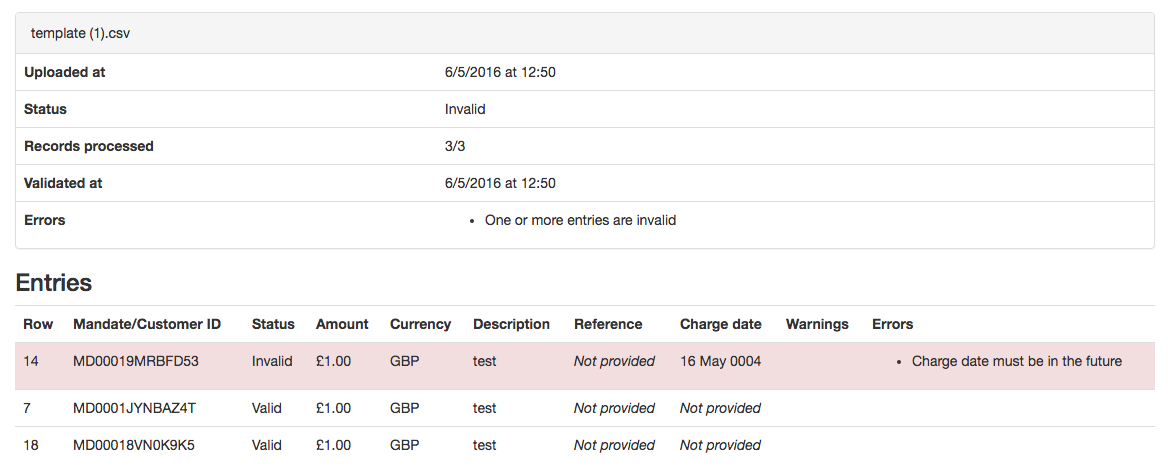This screenshot has height=468, width=1168.
Task: Select mandate ID MD0001JYNBAZ4T
Action: tap(135, 408)
